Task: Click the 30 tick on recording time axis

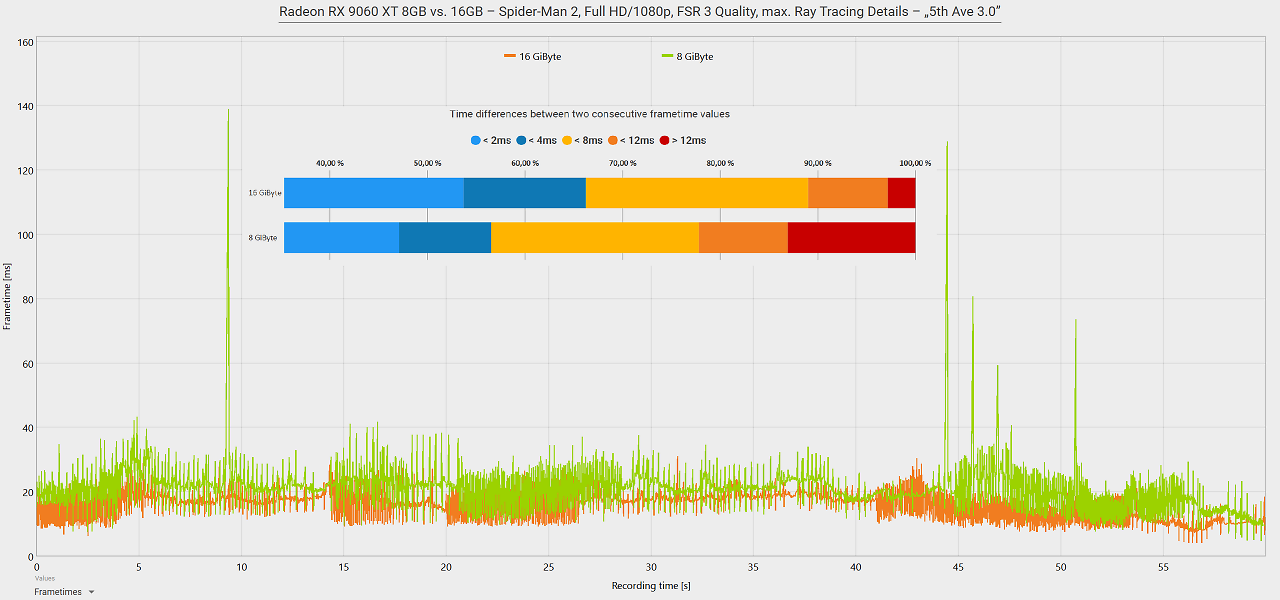Action: coord(651,567)
